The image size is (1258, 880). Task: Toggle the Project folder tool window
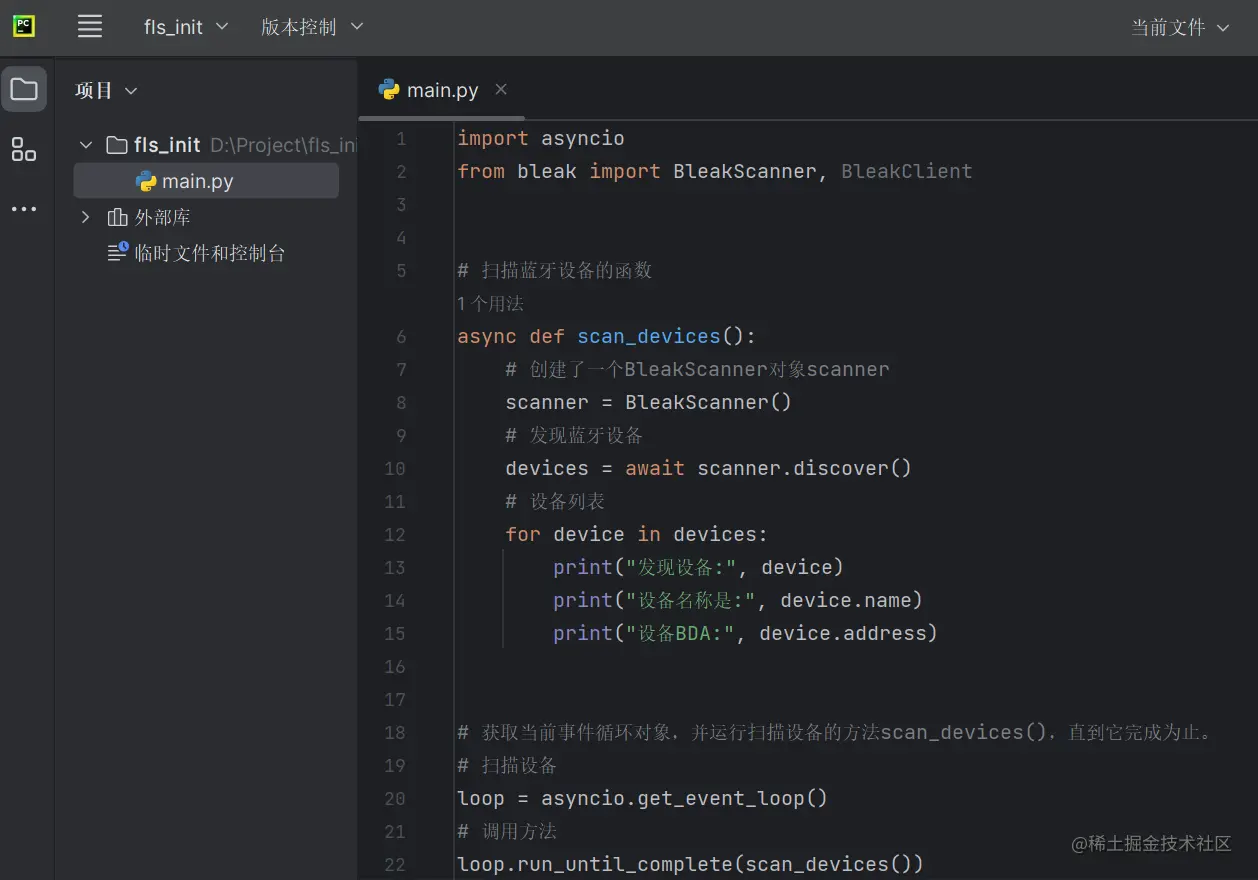click(x=24, y=90)
